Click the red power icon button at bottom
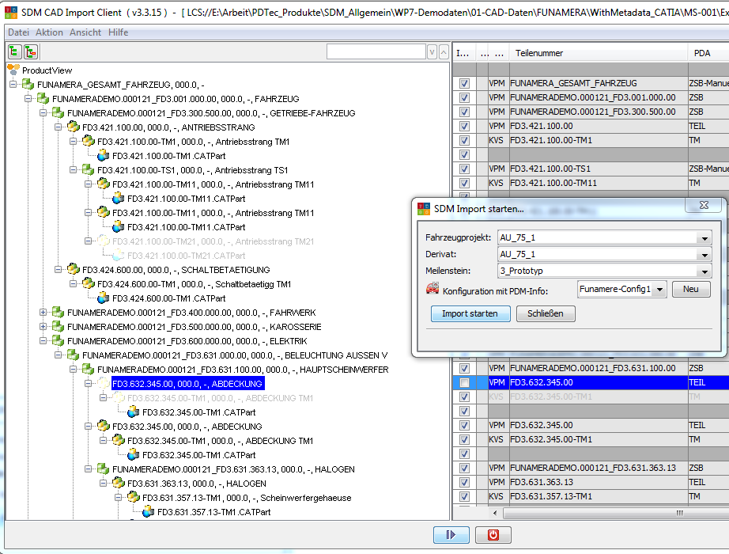Viewport: 729px width, 554px height. pyautogui.click(x=493, y=535)
